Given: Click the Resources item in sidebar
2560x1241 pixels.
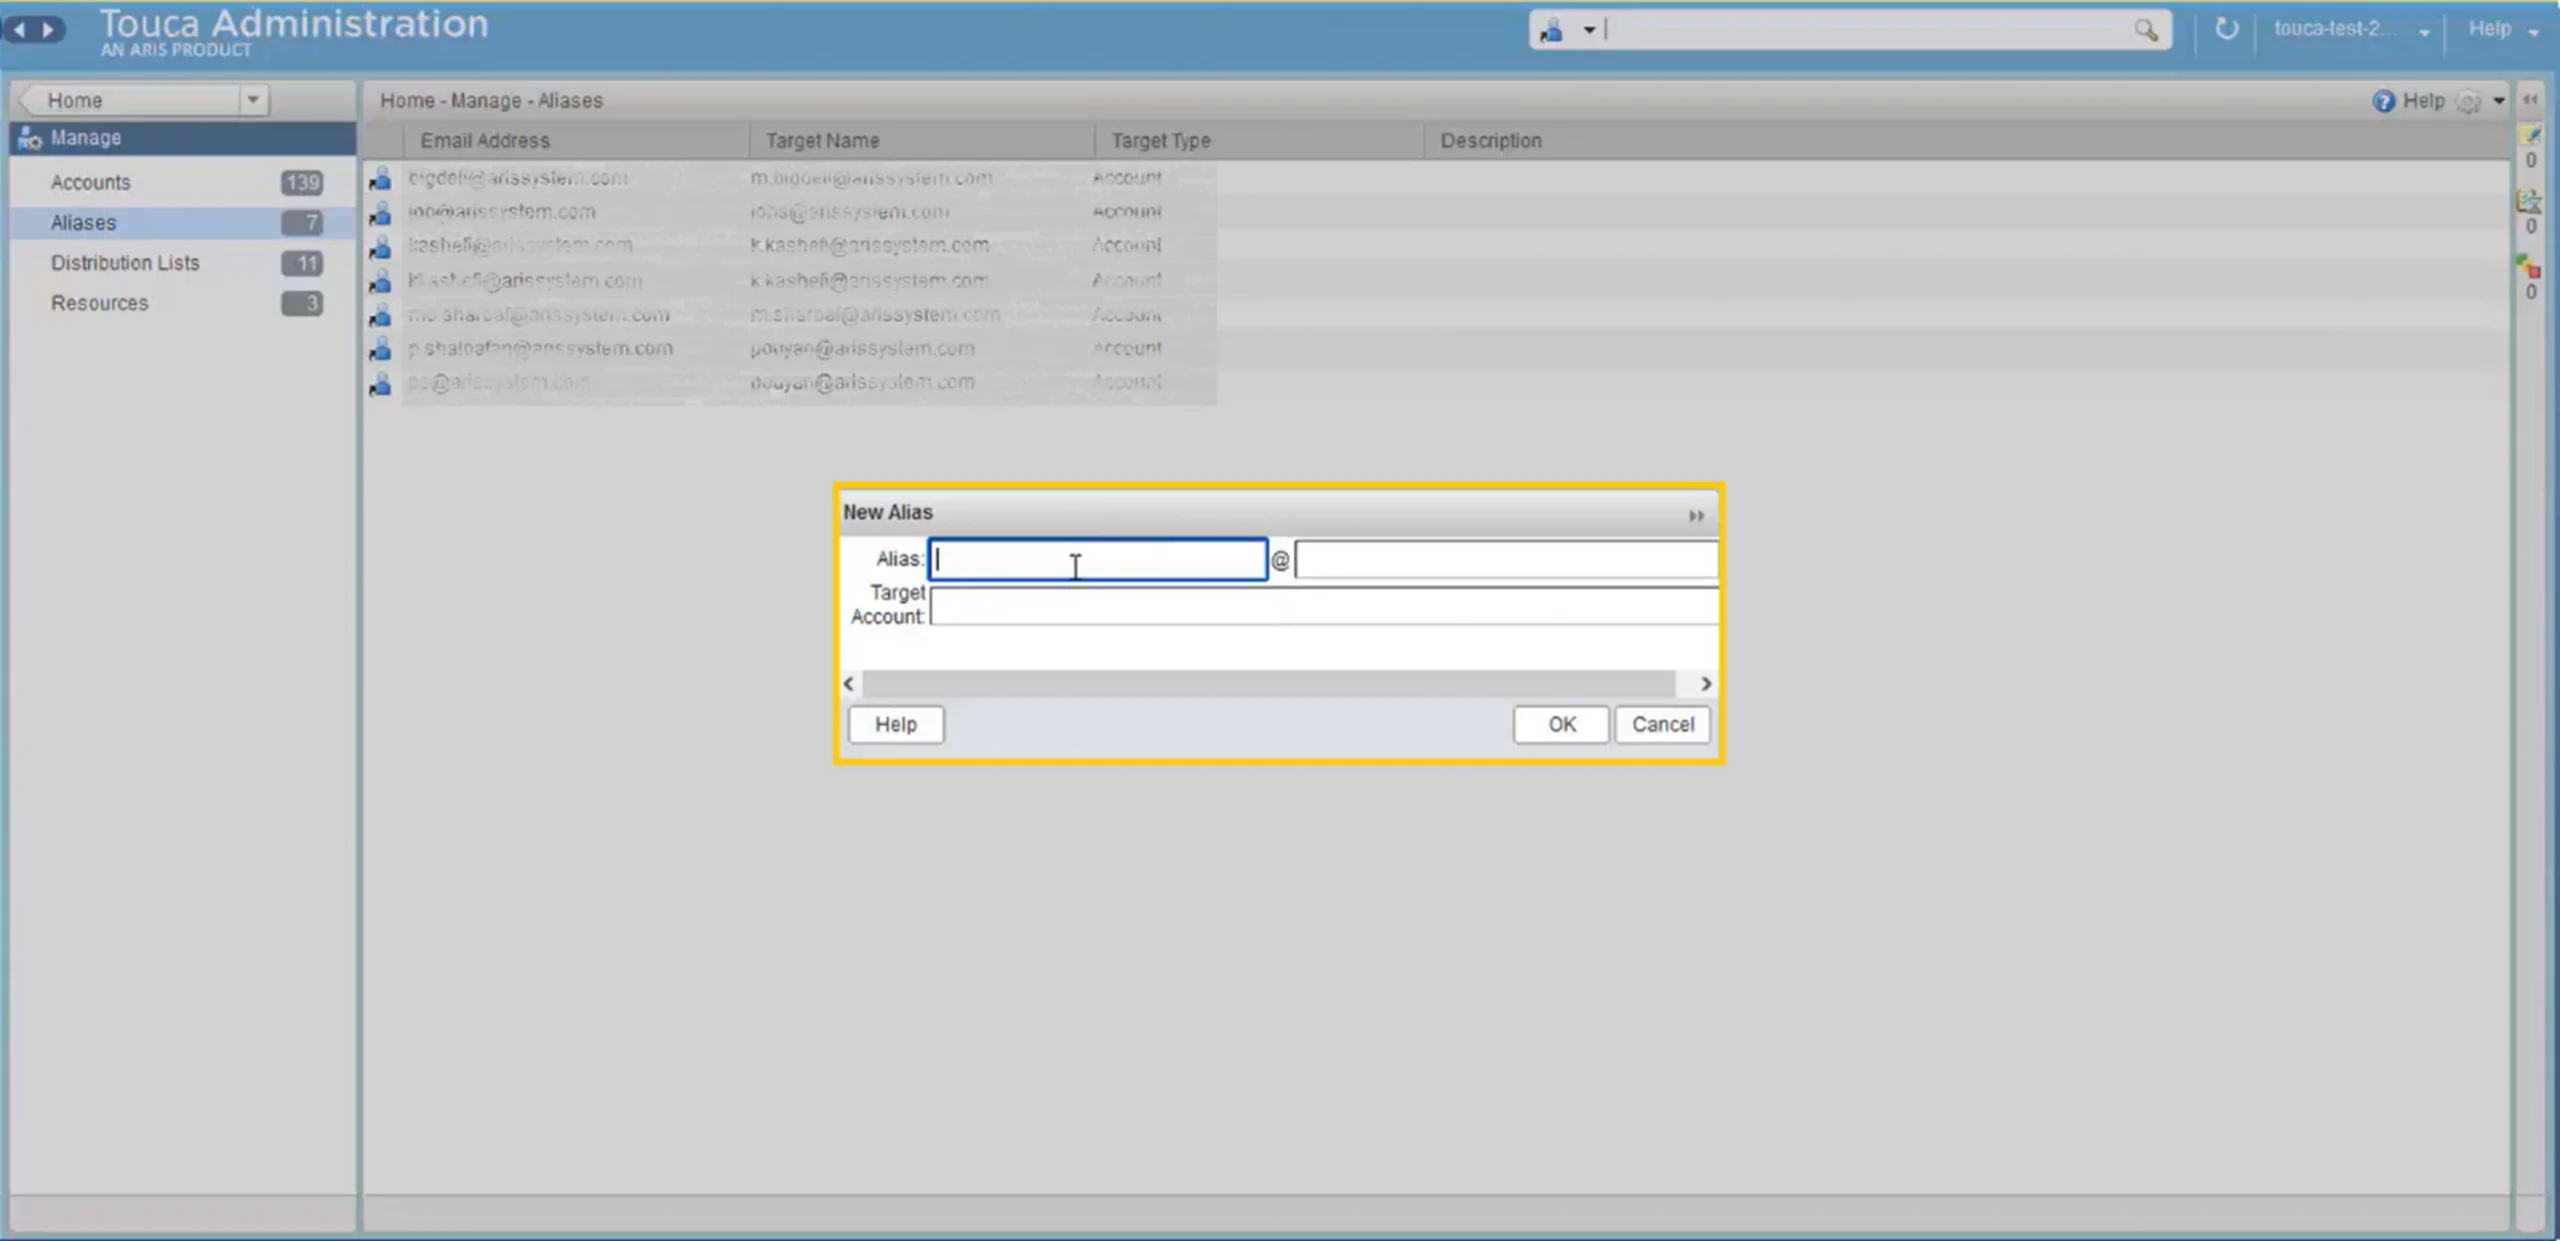Looking at the screenshot, I should 100,302.
